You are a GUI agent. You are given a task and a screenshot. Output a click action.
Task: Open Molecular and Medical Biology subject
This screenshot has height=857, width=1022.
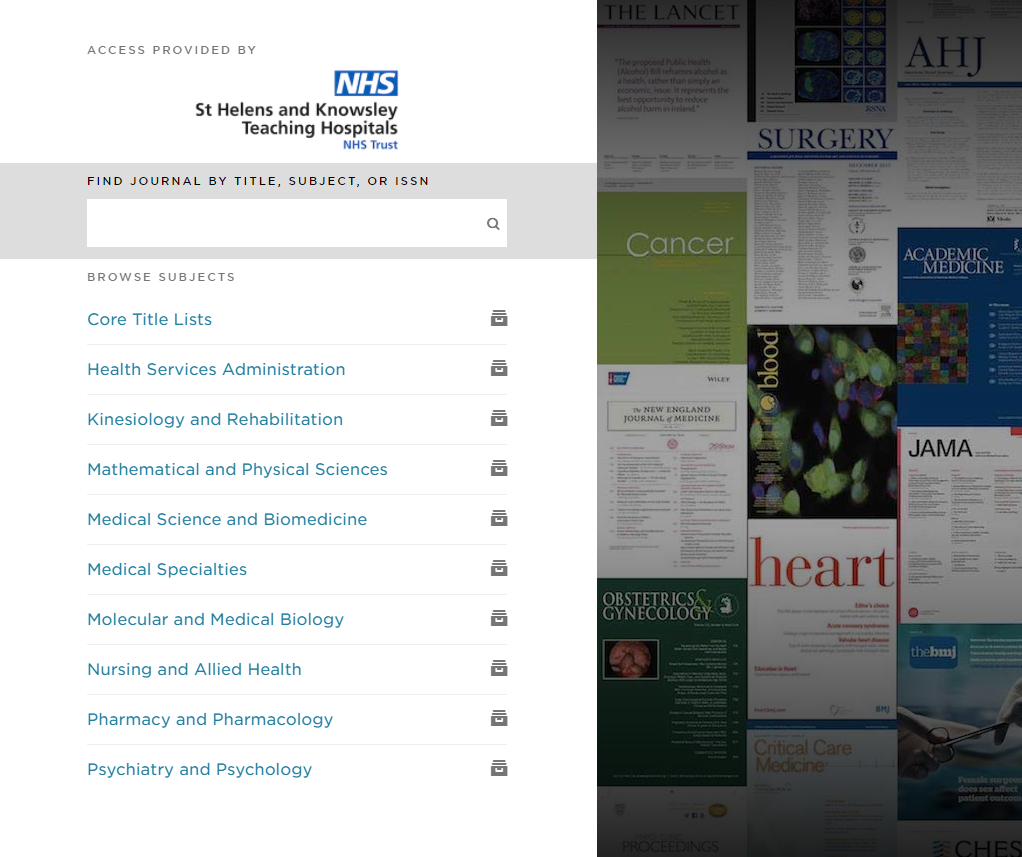(x=215, y=619)
